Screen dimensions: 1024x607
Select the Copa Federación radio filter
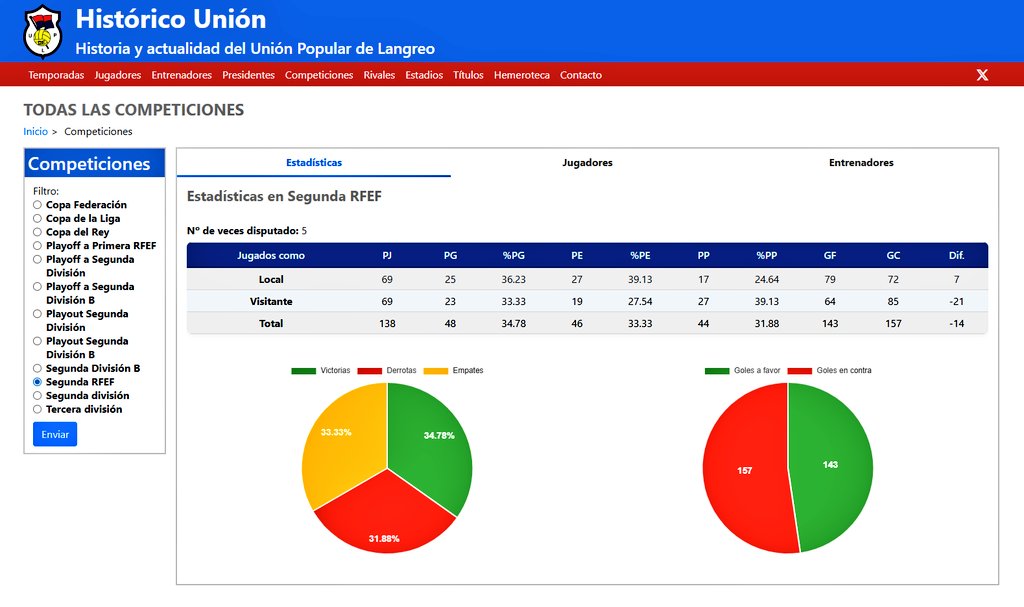[x=37, y=205]
